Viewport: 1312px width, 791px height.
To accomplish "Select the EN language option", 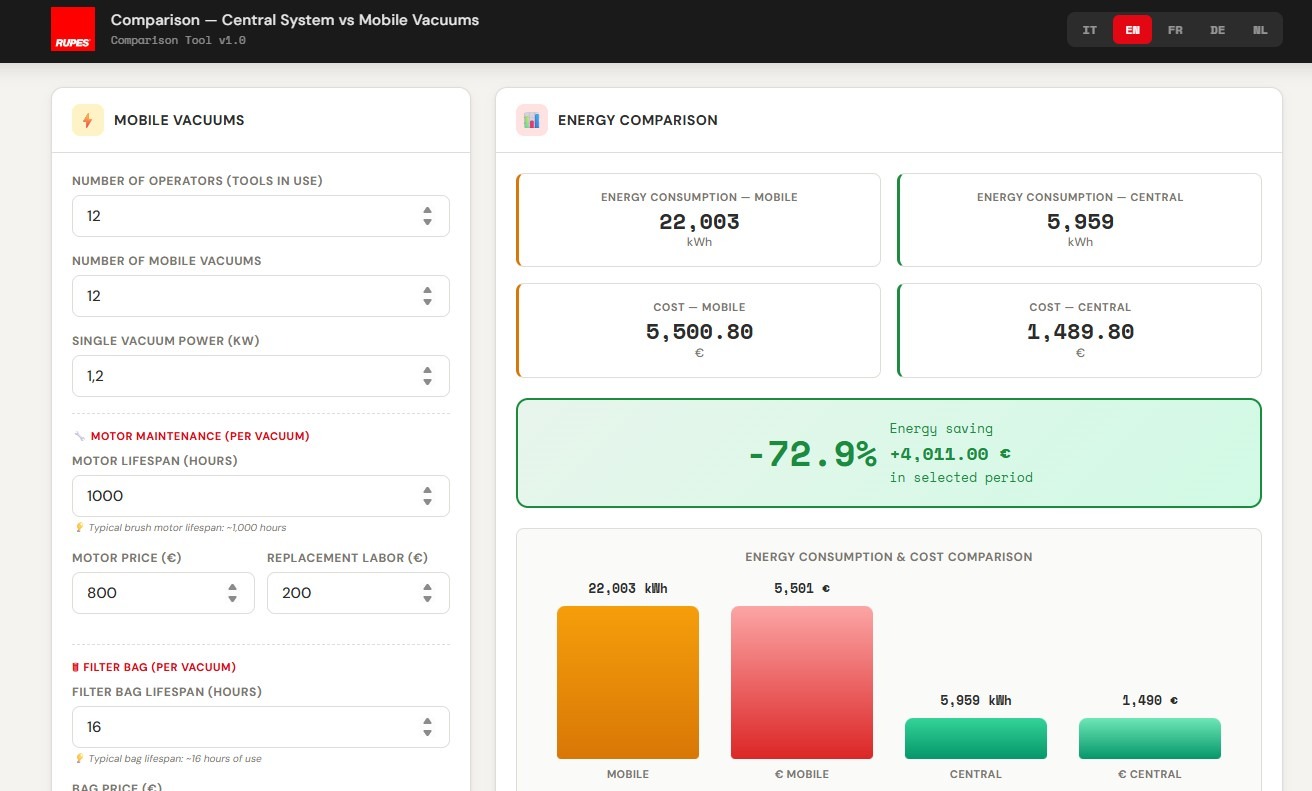I will pyautogui.click(x=1132, y=30).
